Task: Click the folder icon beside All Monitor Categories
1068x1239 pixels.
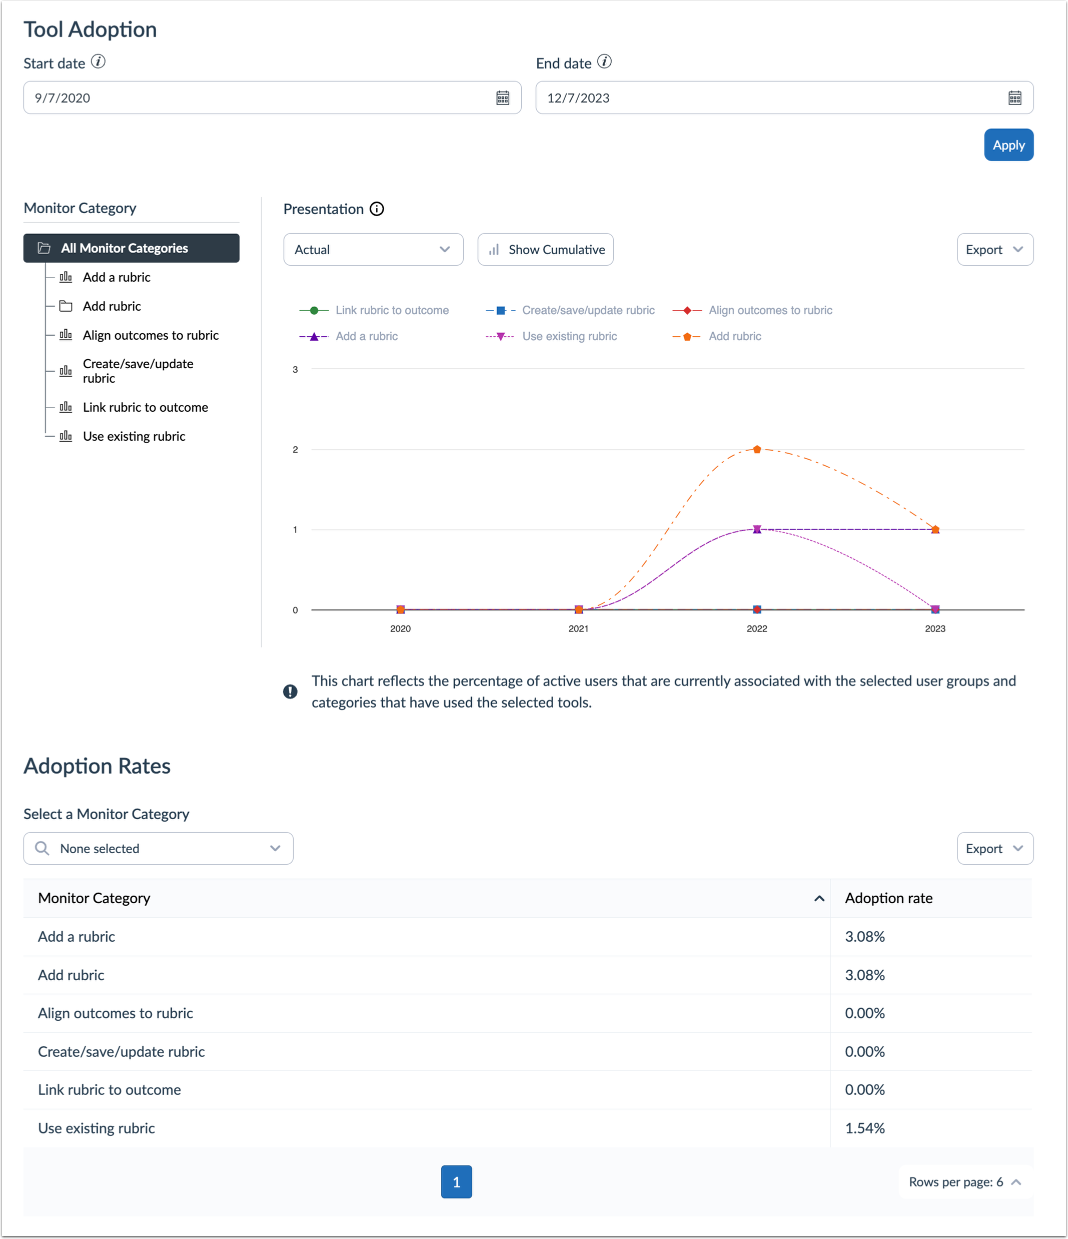Action: click(43, 247)
